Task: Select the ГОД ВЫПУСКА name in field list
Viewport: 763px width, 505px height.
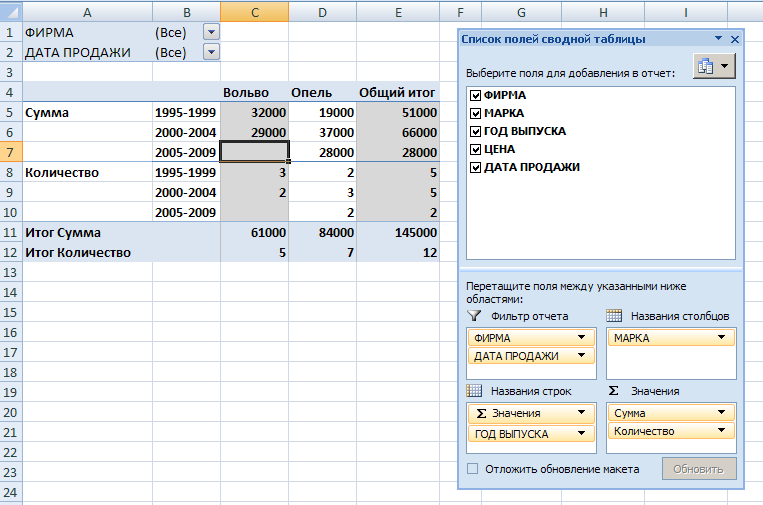Action: point(525,131)
